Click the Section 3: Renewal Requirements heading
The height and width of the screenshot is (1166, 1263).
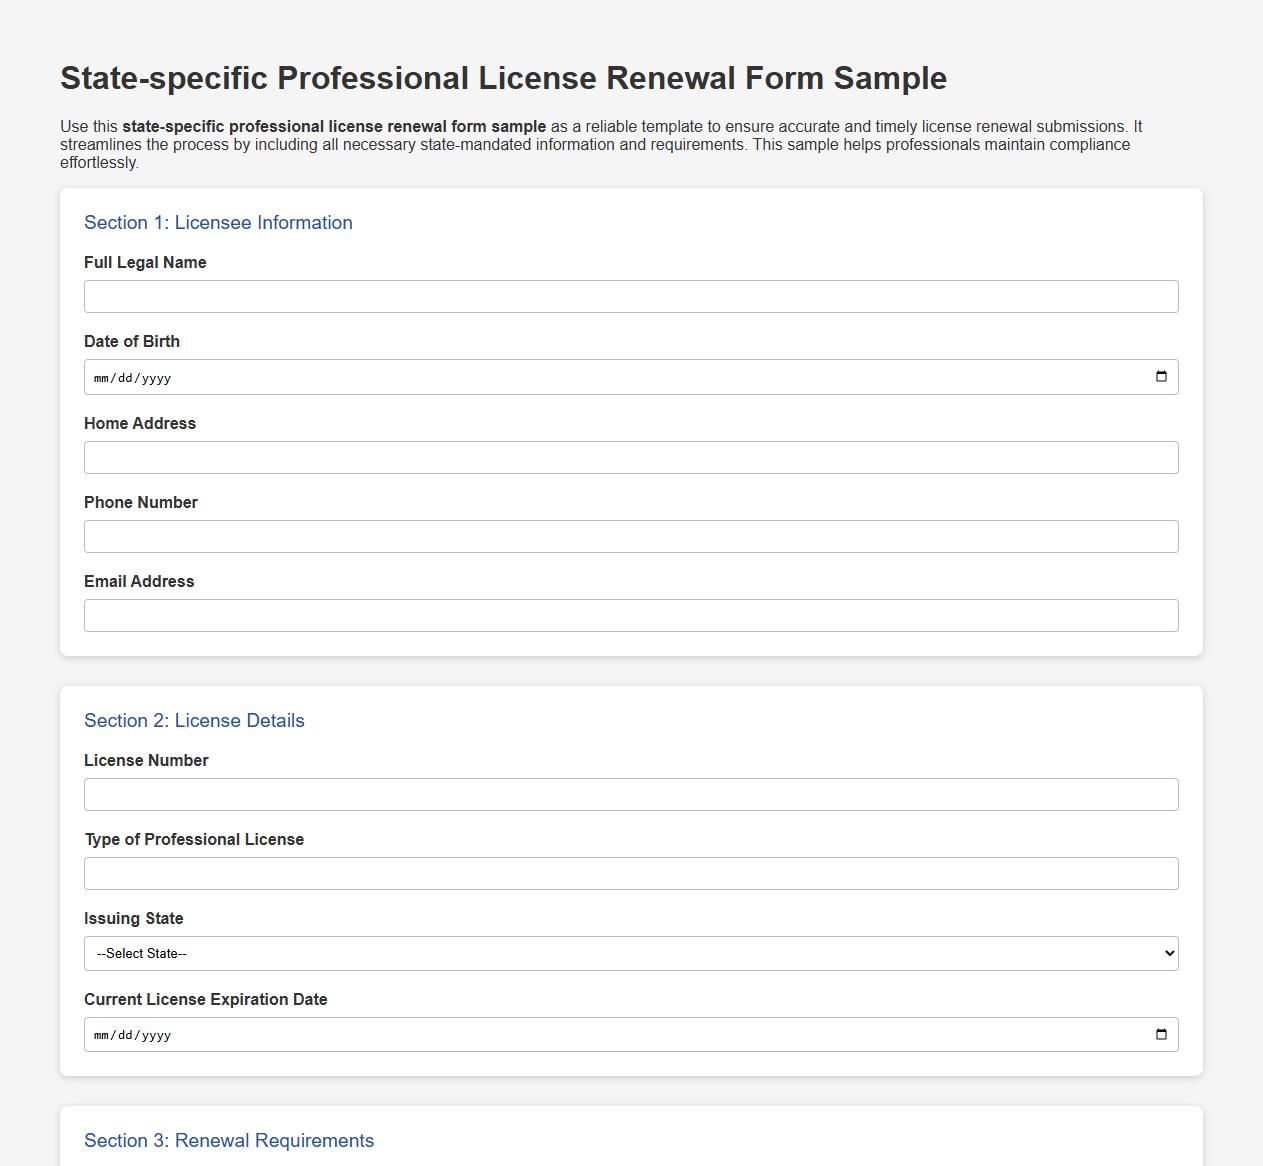[x=229, y=1140]
